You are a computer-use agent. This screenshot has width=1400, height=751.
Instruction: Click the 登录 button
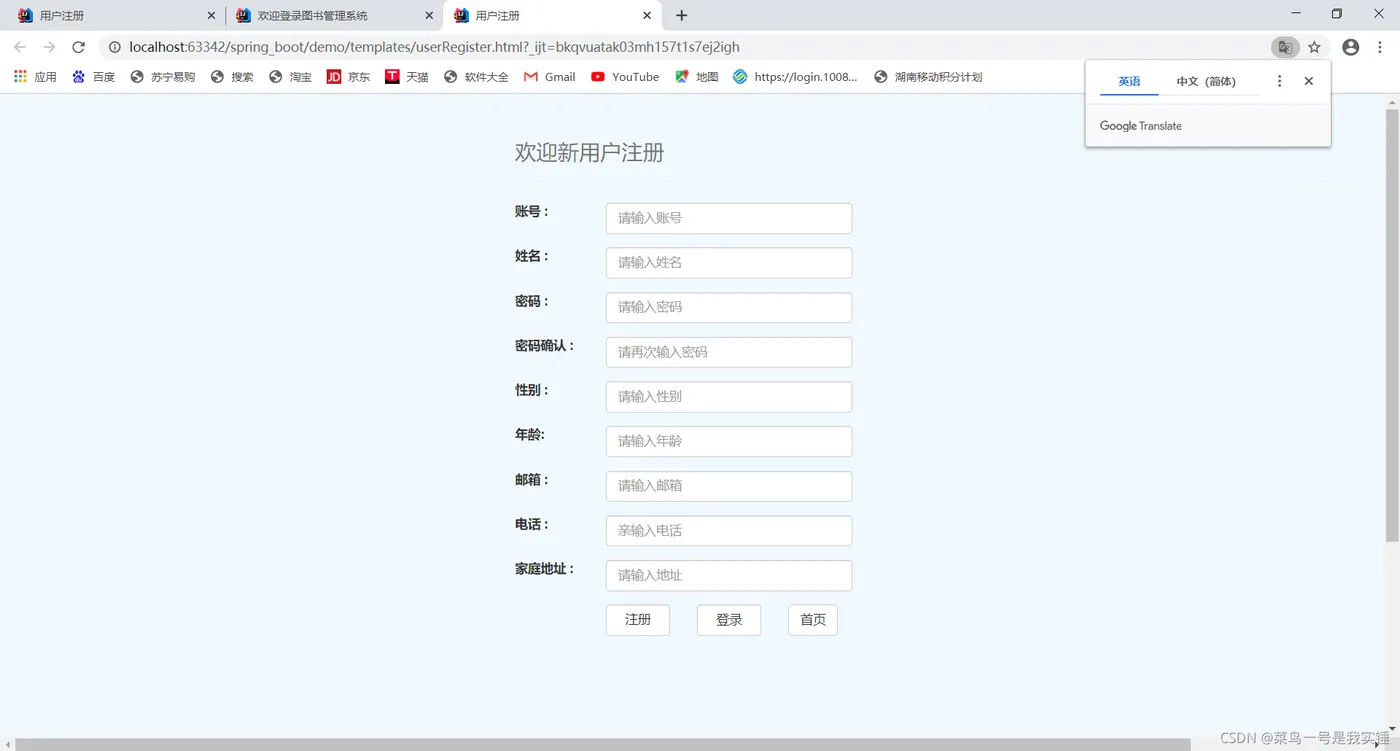tap(729, 620)
